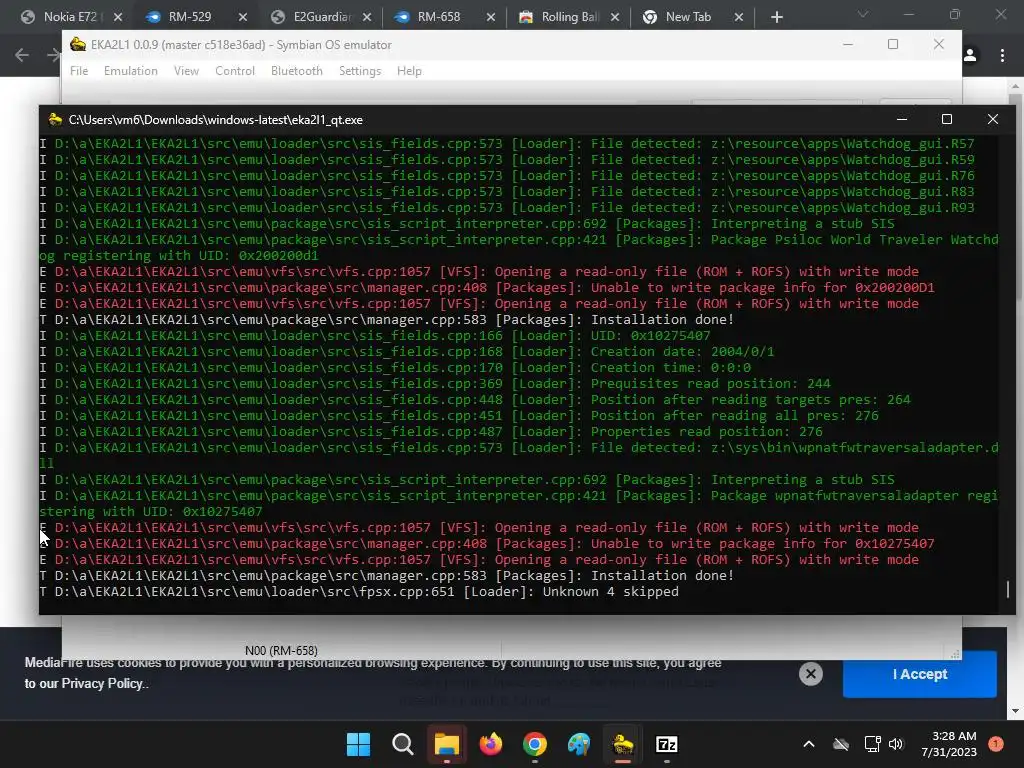Close the RM-658 tab
Viewport: 1024px width, 768px height.
490,17
